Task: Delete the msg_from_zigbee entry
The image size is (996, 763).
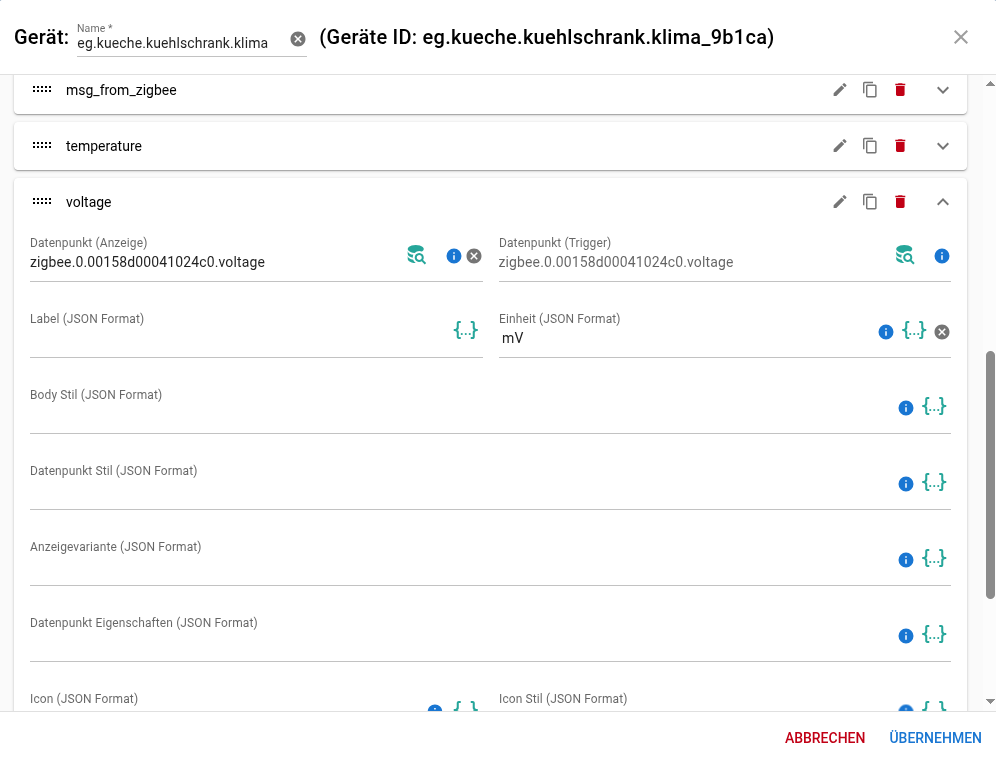Action: click(x=900, y=90)
